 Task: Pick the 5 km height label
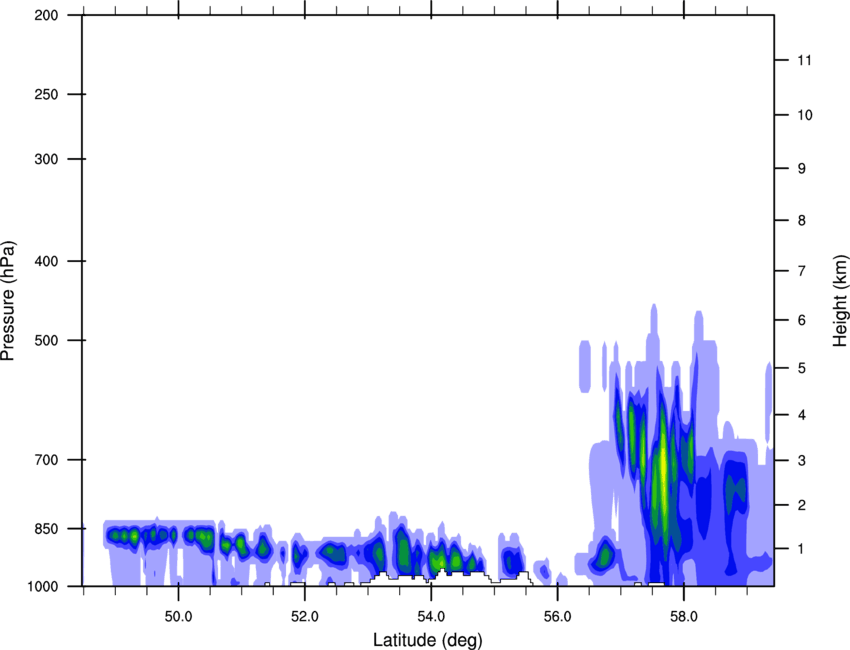coord(802,368)
